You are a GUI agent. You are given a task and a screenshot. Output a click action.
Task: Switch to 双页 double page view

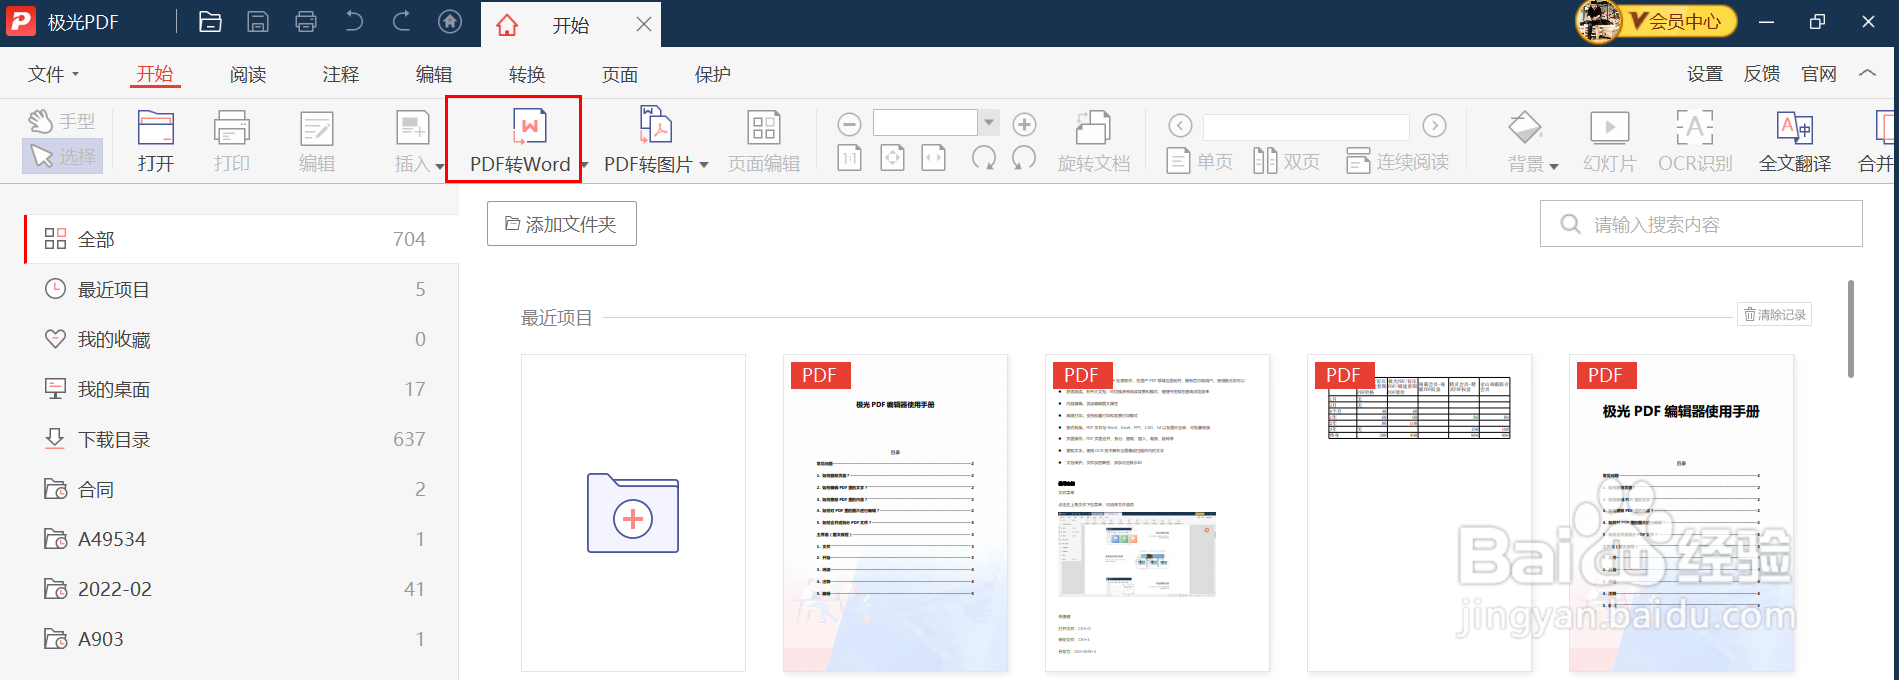tap(1286, 161)
